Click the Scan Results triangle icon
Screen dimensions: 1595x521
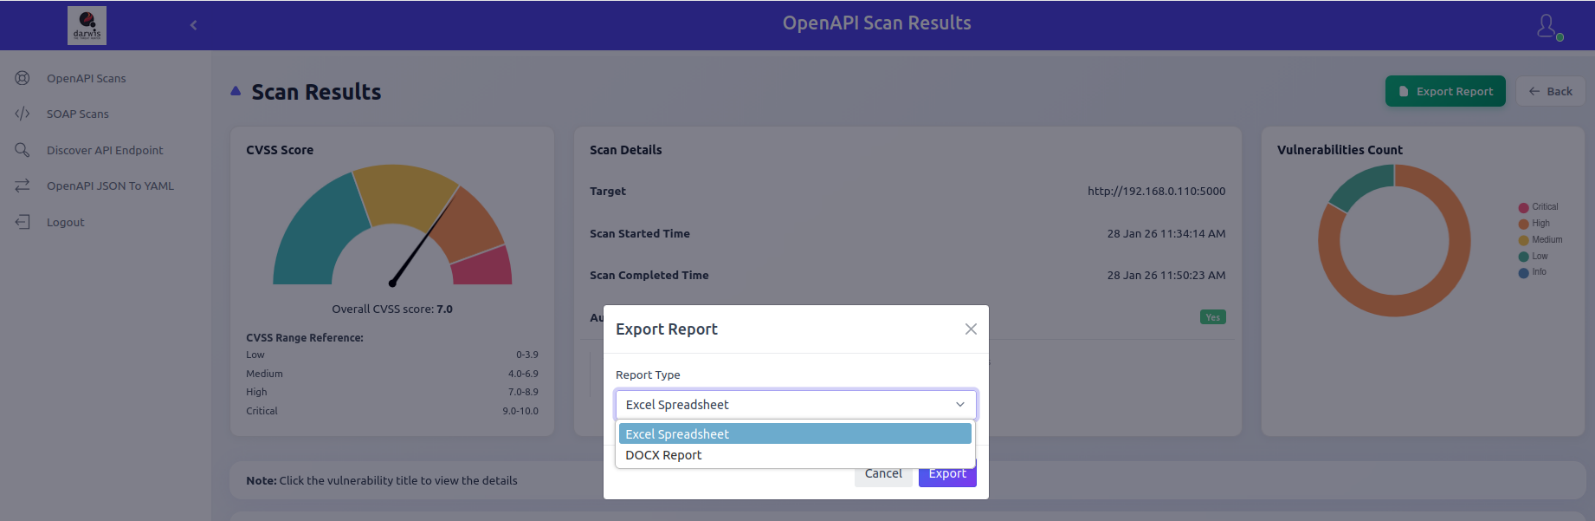pos(236,91)
